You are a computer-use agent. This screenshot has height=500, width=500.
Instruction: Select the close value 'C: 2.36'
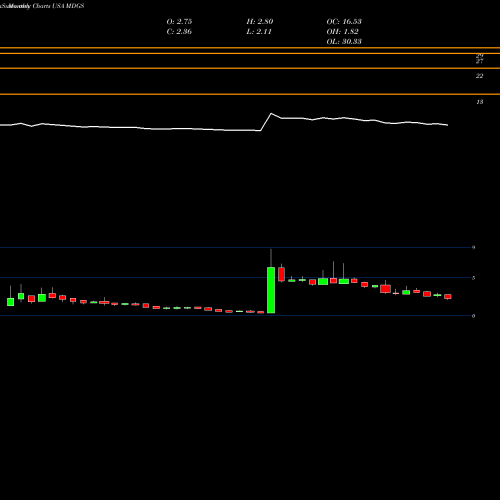[x=179, y=31]
